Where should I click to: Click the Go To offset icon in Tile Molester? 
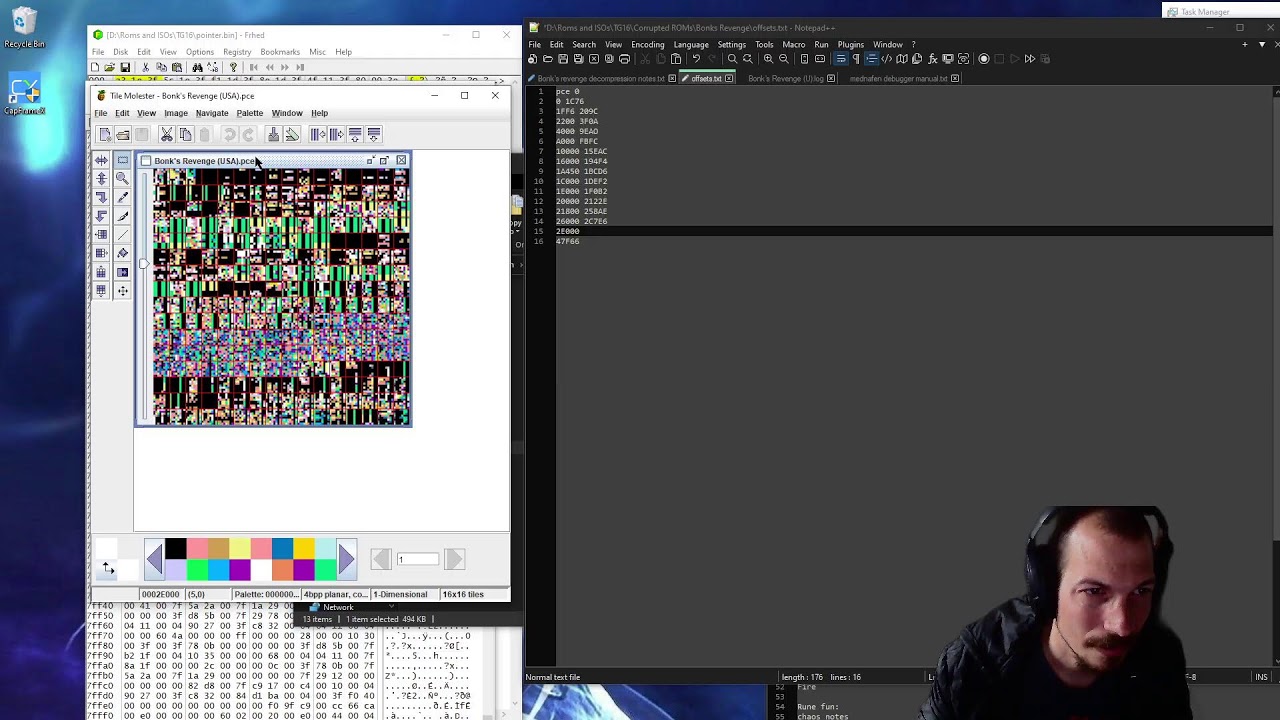(x=273, y=134)
